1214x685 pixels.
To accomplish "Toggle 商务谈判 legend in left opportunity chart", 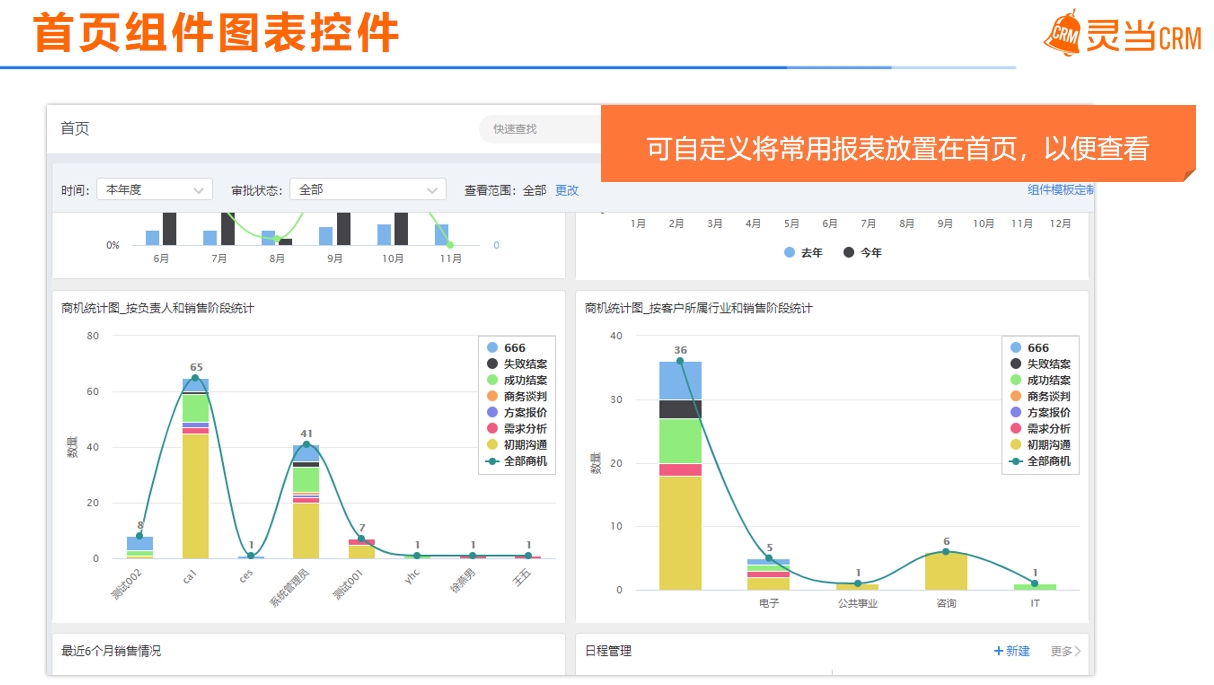I will (516, 396).
